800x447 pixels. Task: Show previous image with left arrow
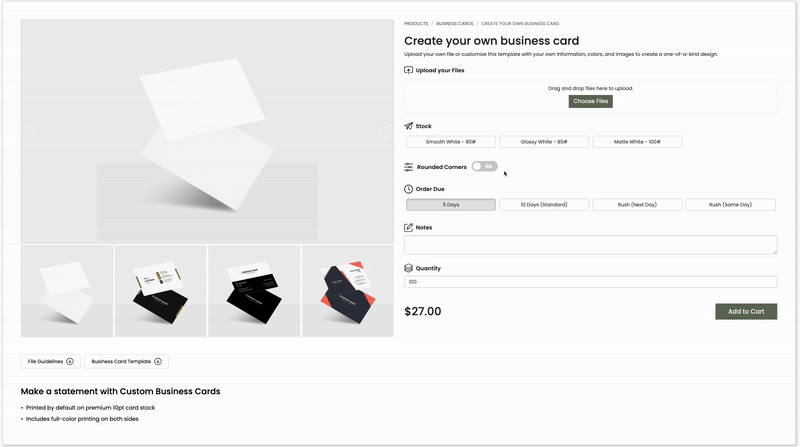point(30,132)
